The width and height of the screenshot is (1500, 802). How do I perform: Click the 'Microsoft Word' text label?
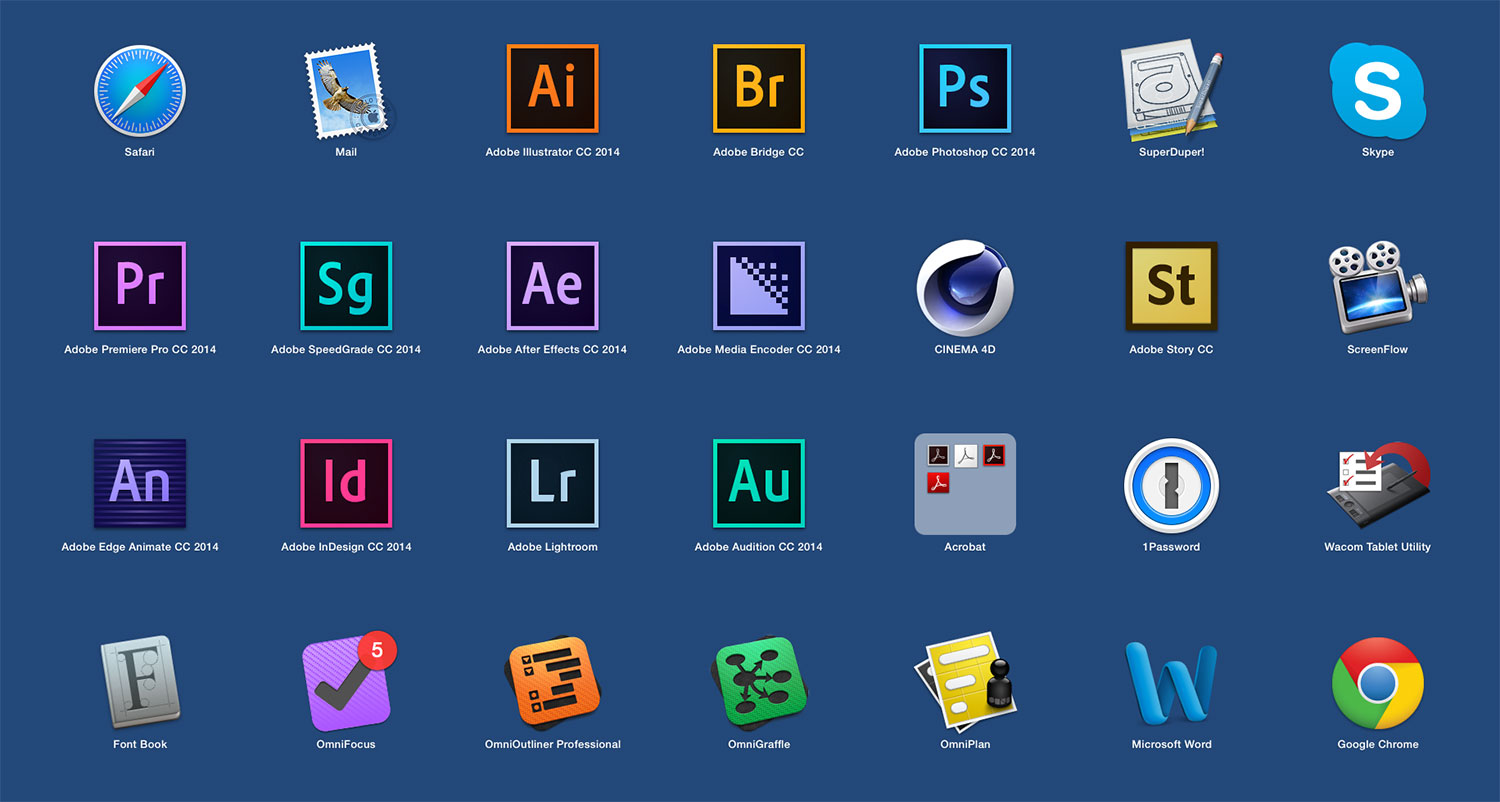click(1171, 744)
